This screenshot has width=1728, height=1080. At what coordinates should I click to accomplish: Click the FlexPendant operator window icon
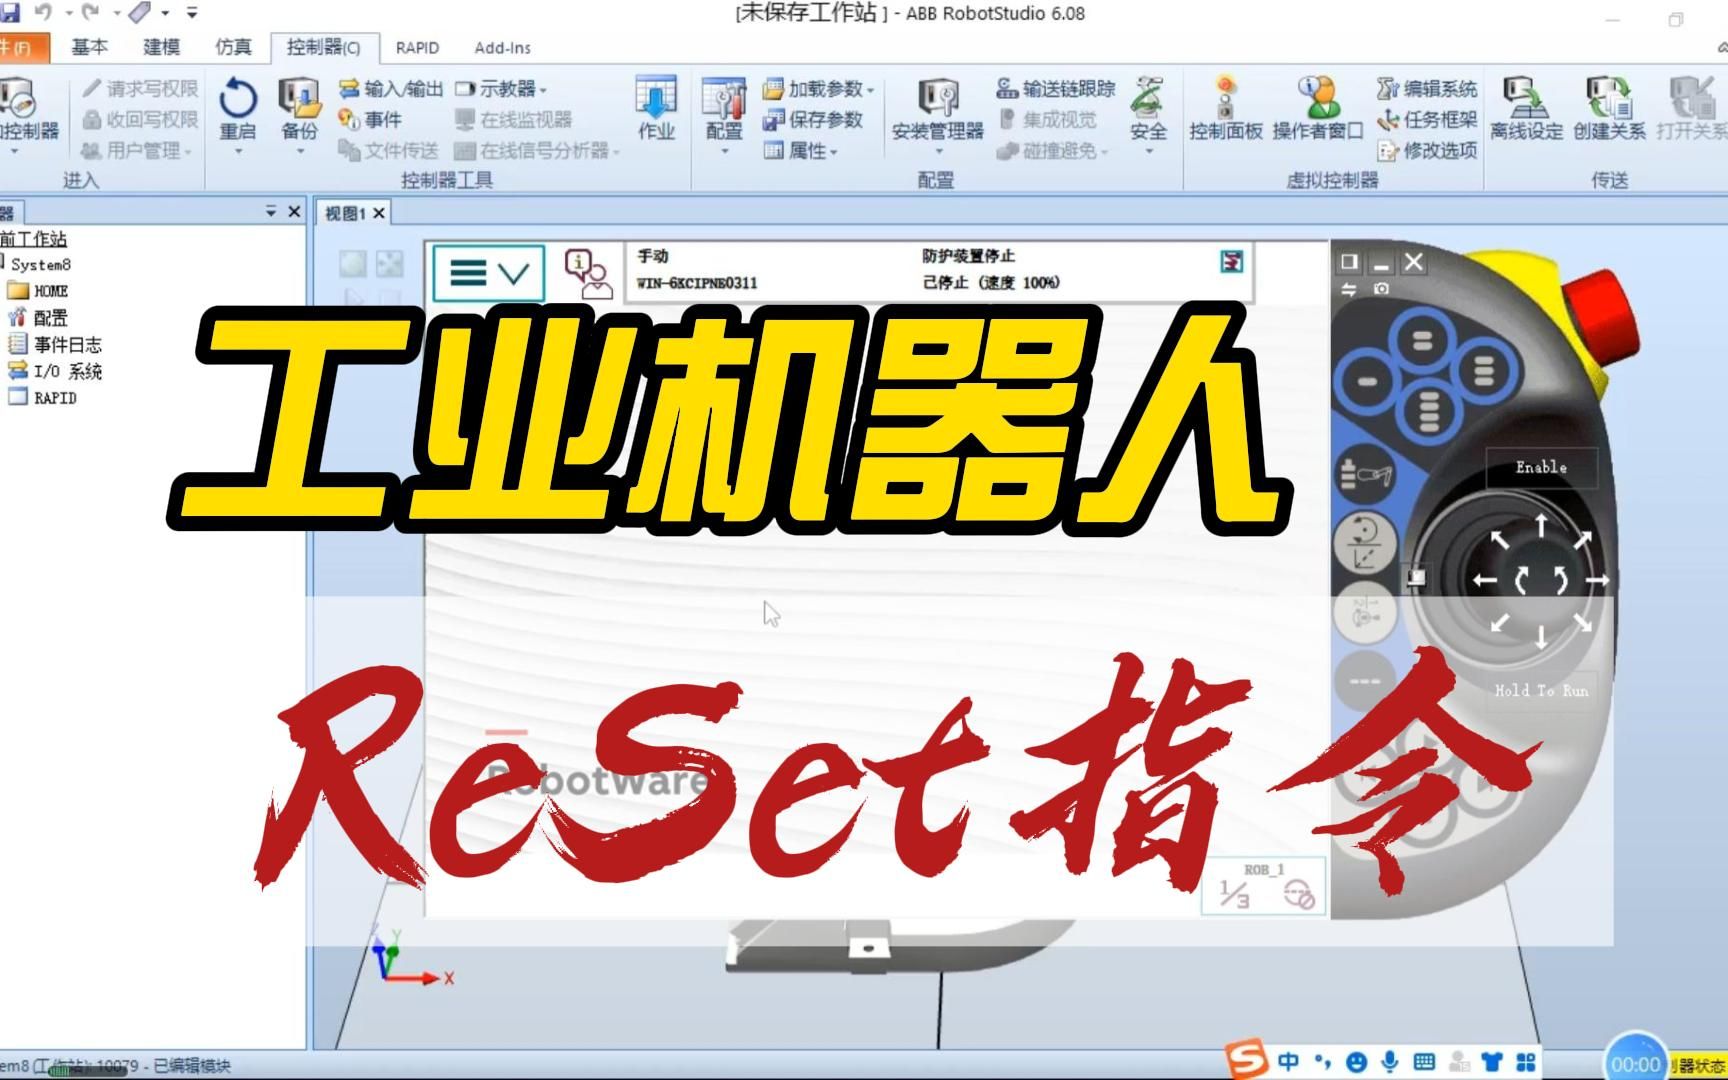[588, 273]
